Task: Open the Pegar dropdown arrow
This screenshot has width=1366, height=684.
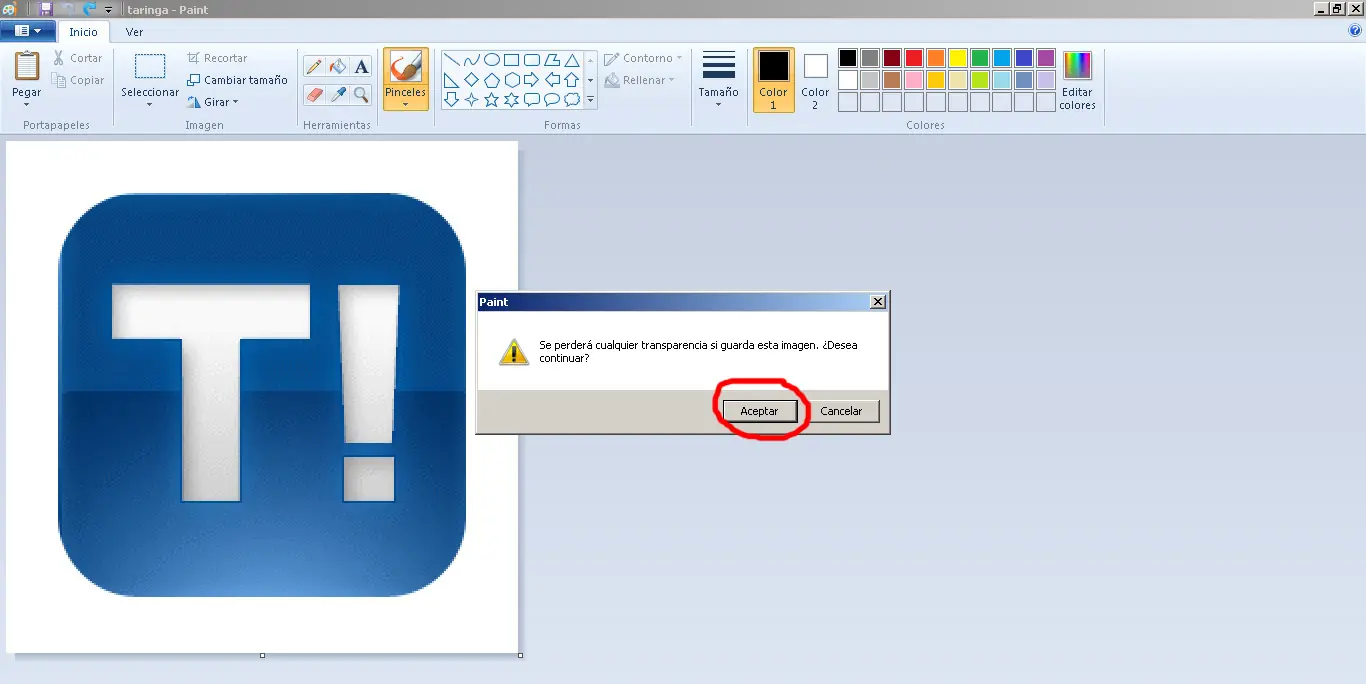Action: click(x=27, y=104)
